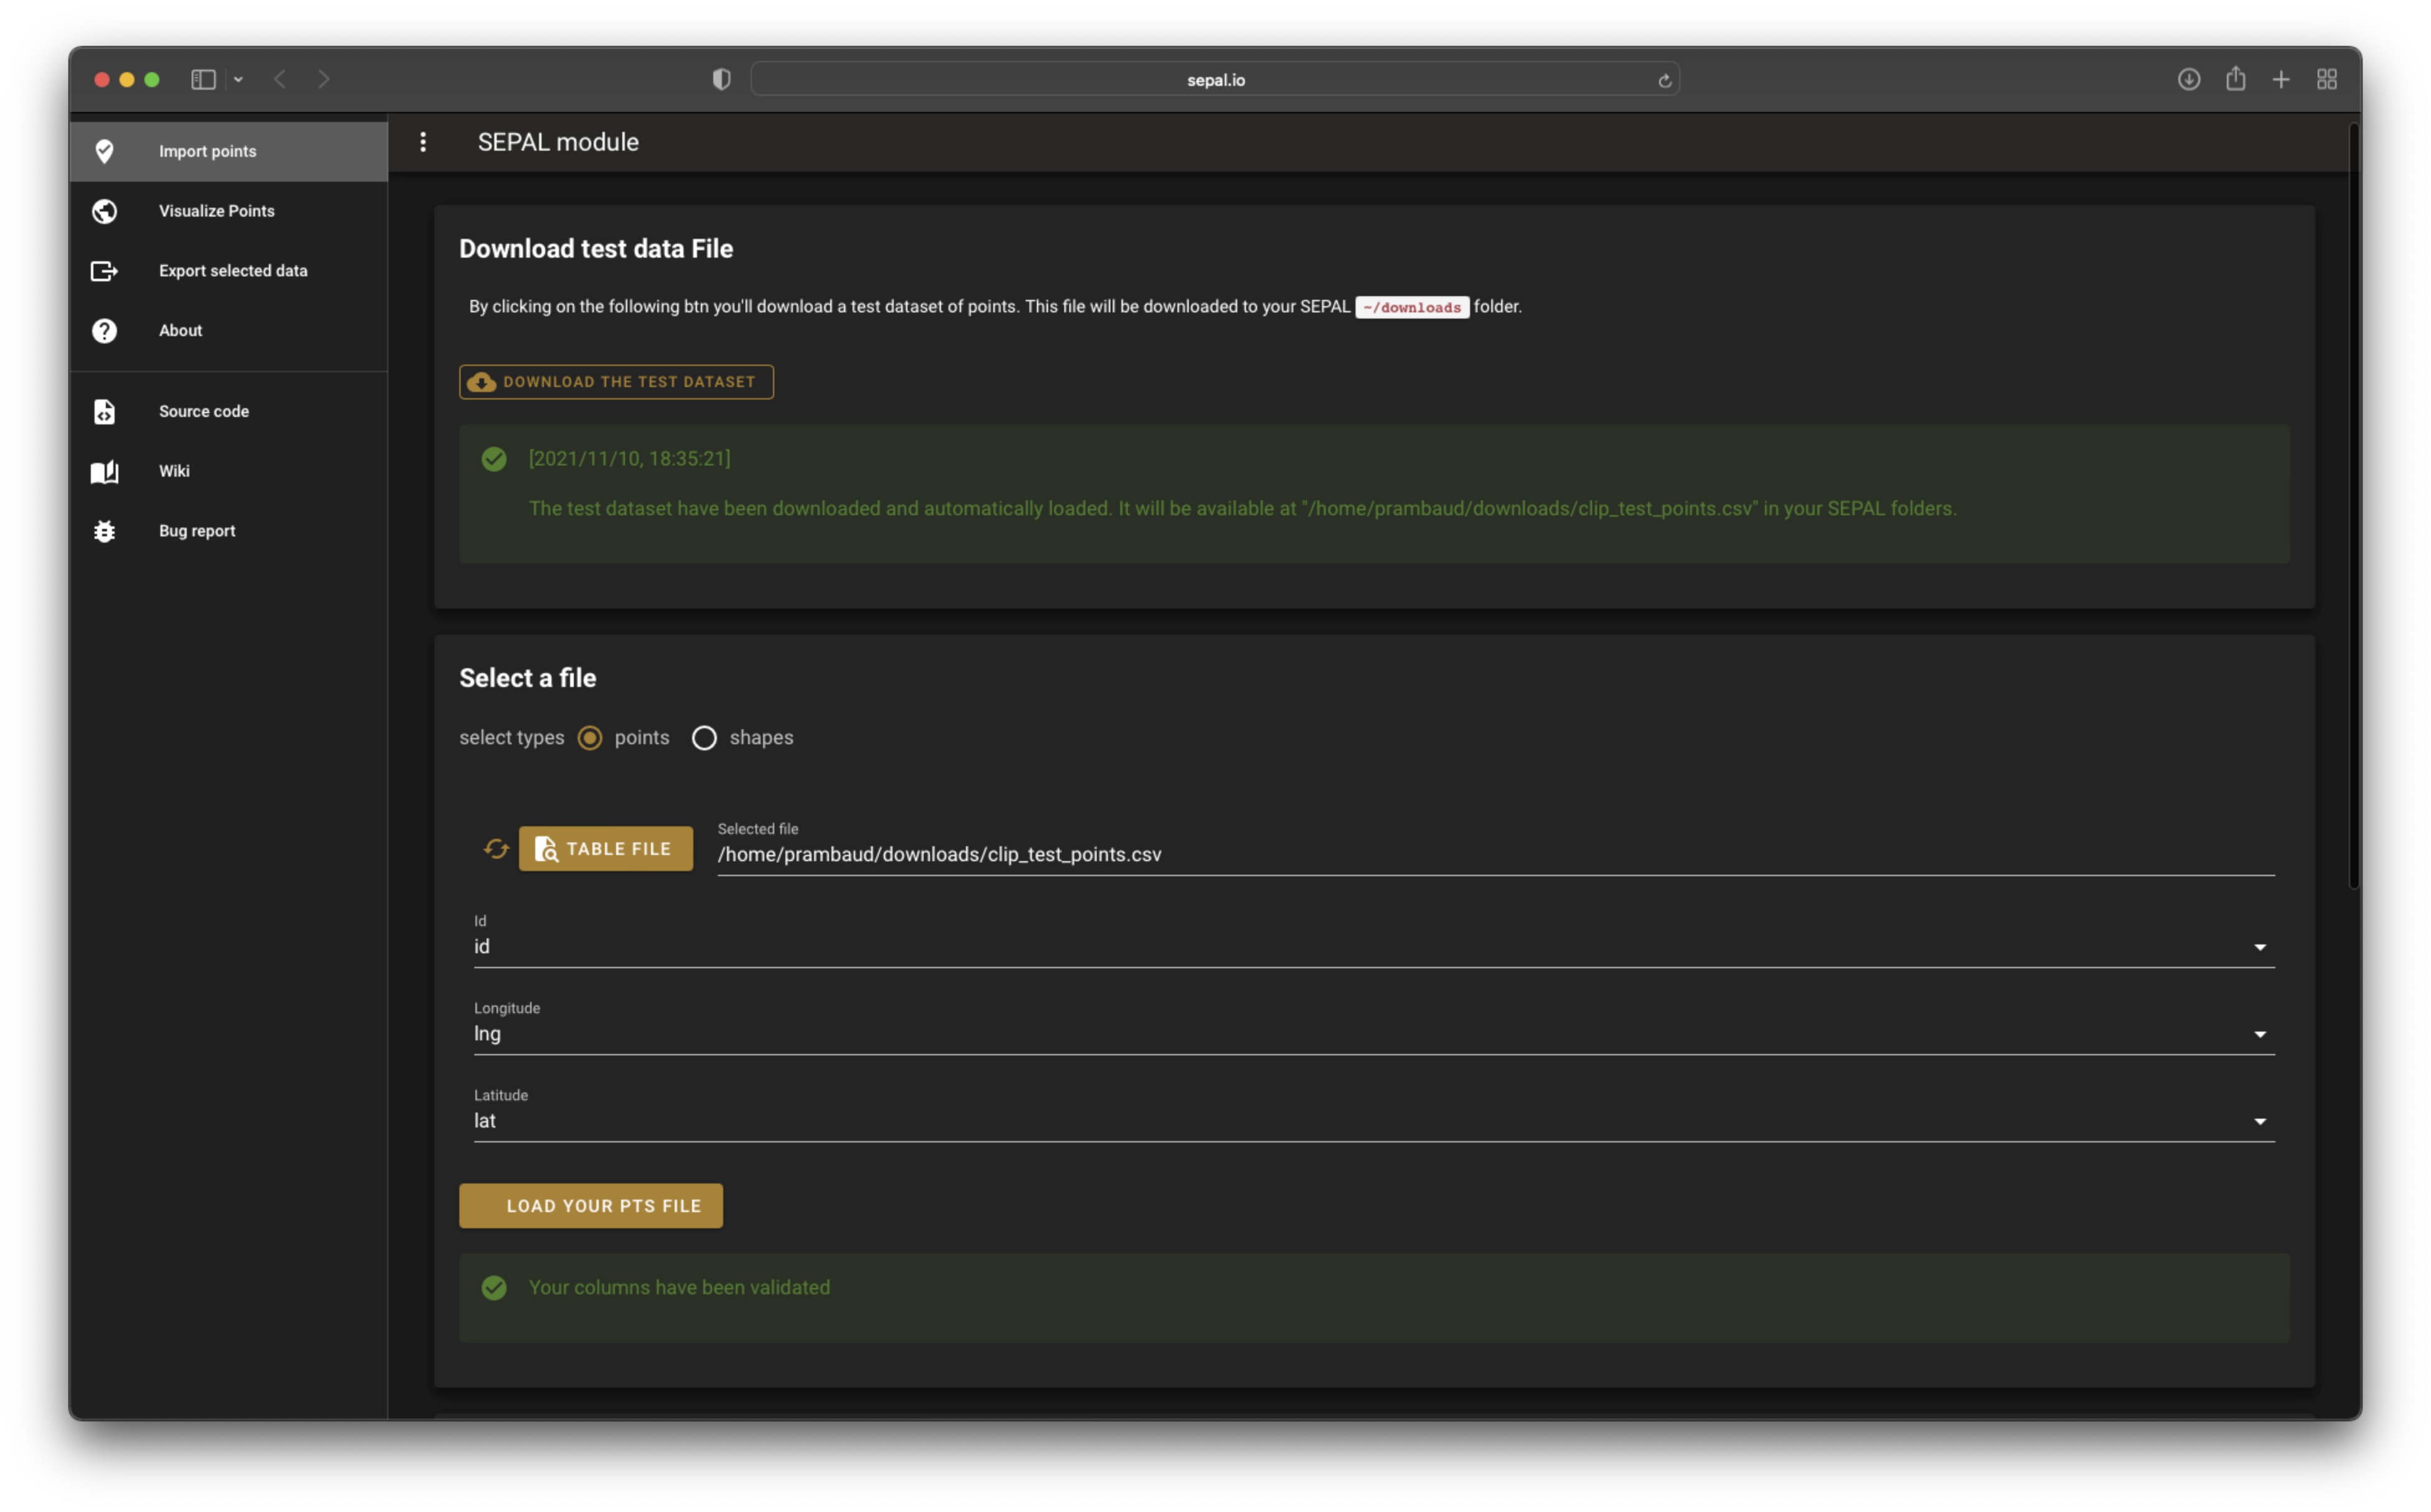Click the browser reload page icon

[1664, 81]
